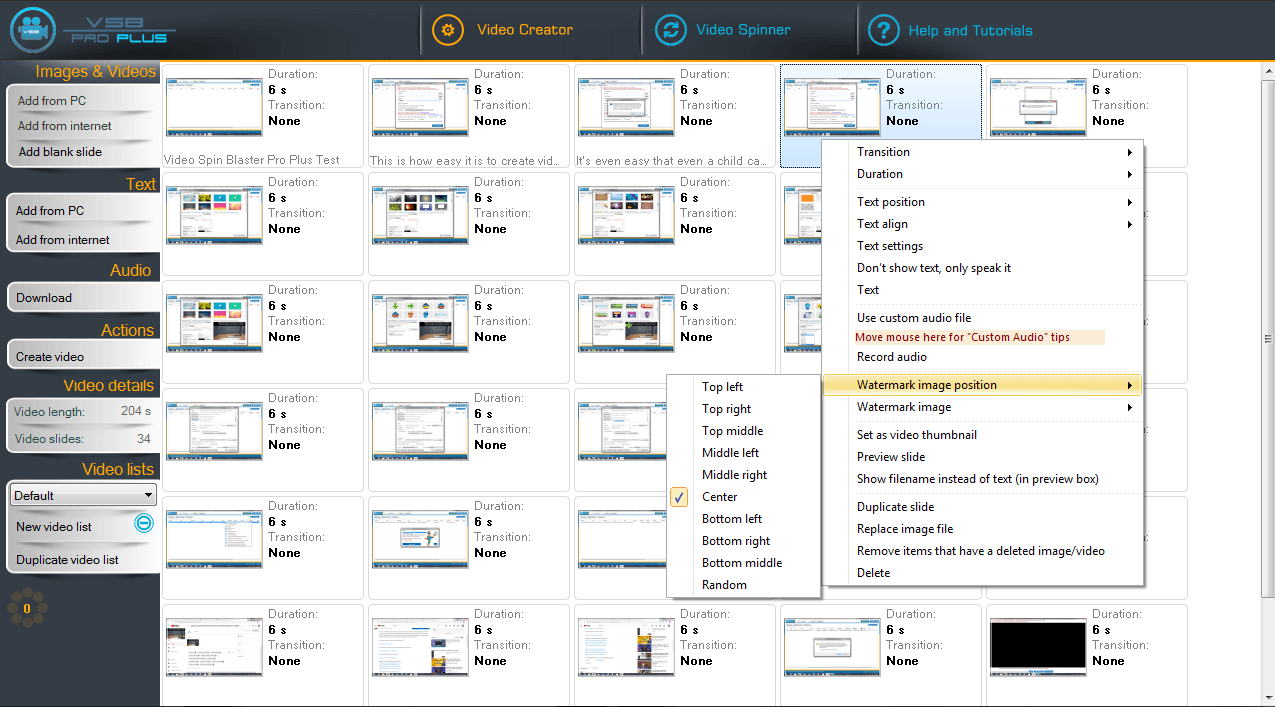Choose Use custom audio file
1275x707 pixels.
(x=981, y=318)
